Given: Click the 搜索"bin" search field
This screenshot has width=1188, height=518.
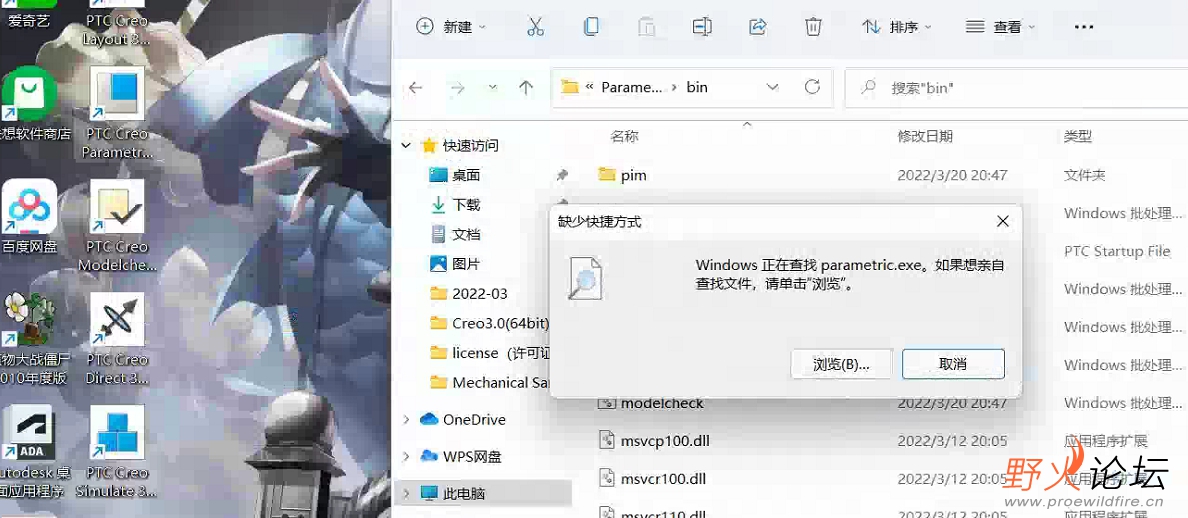Looking at the screenshot, I should (x=1015, y=88).
